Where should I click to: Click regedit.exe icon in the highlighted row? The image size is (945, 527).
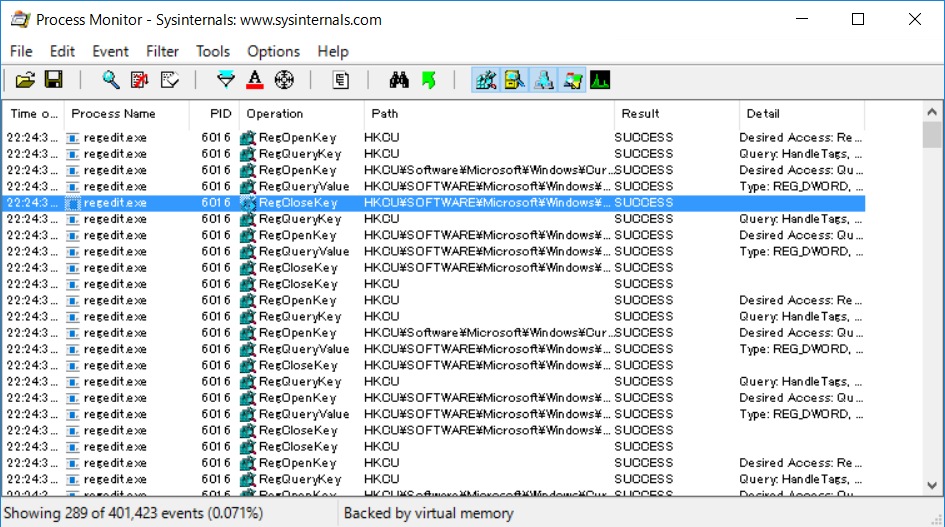click(x=72, y=203)
